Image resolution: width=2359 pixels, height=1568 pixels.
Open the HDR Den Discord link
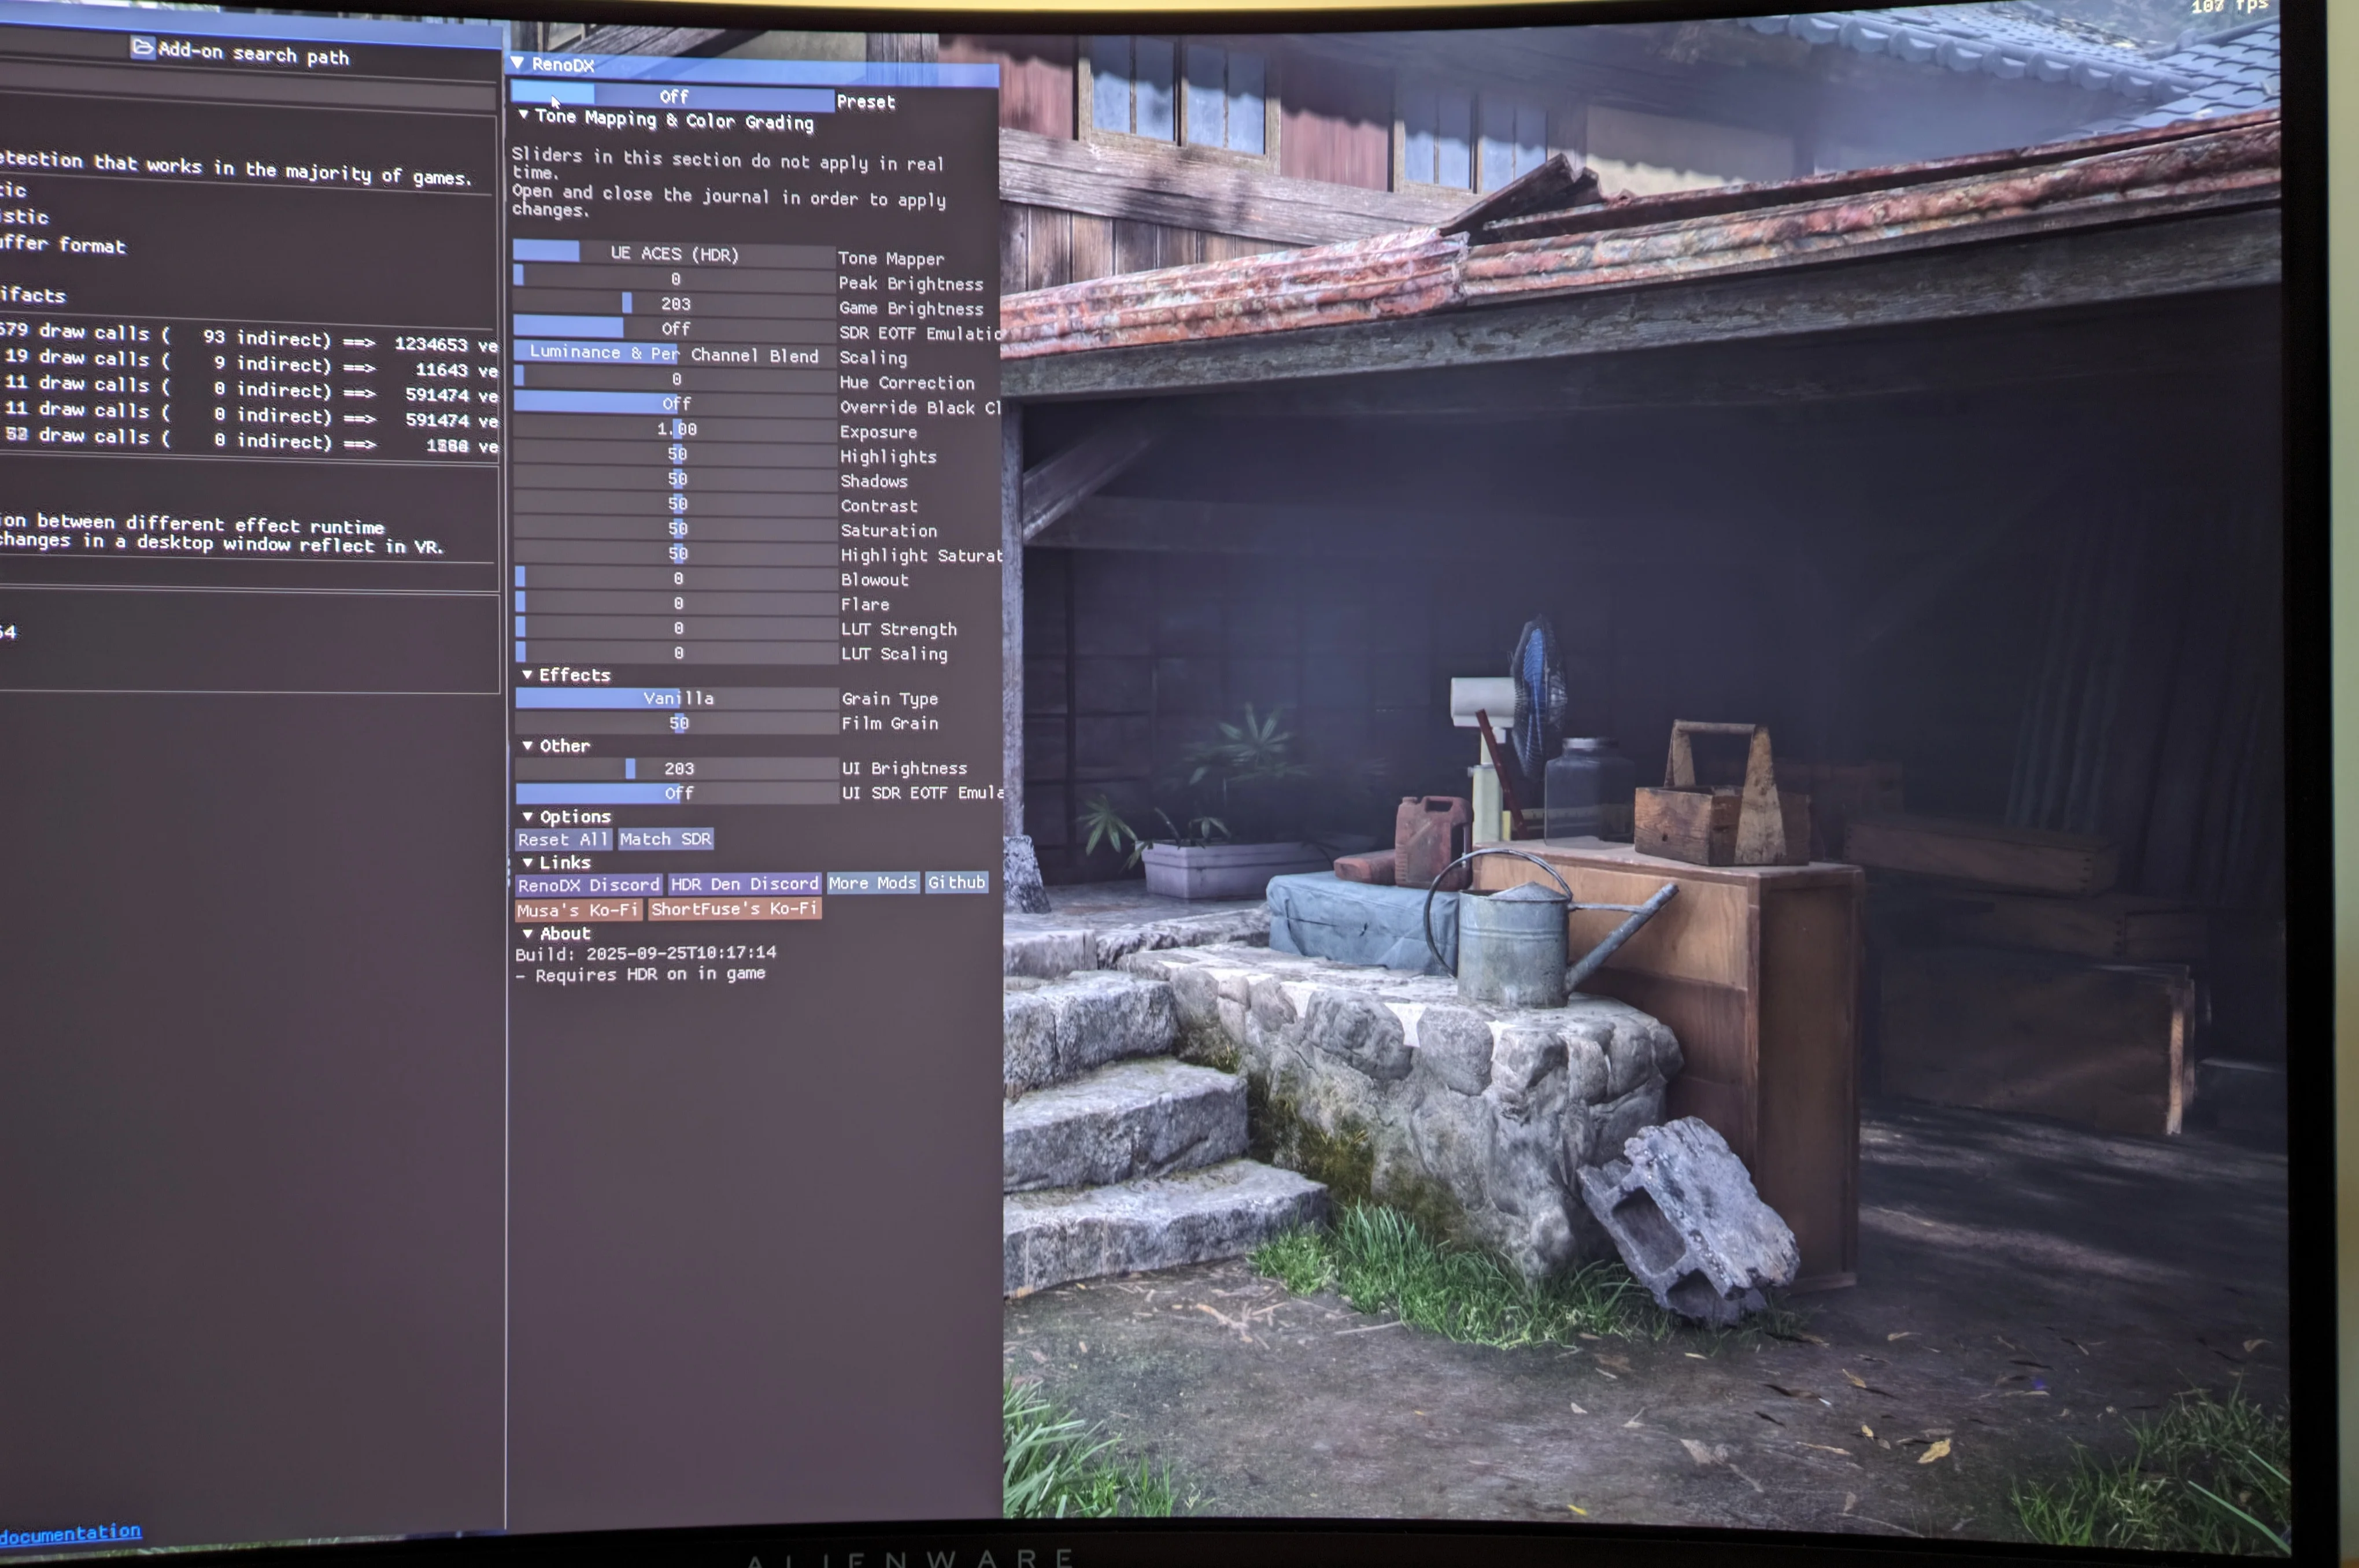(745, 884)
